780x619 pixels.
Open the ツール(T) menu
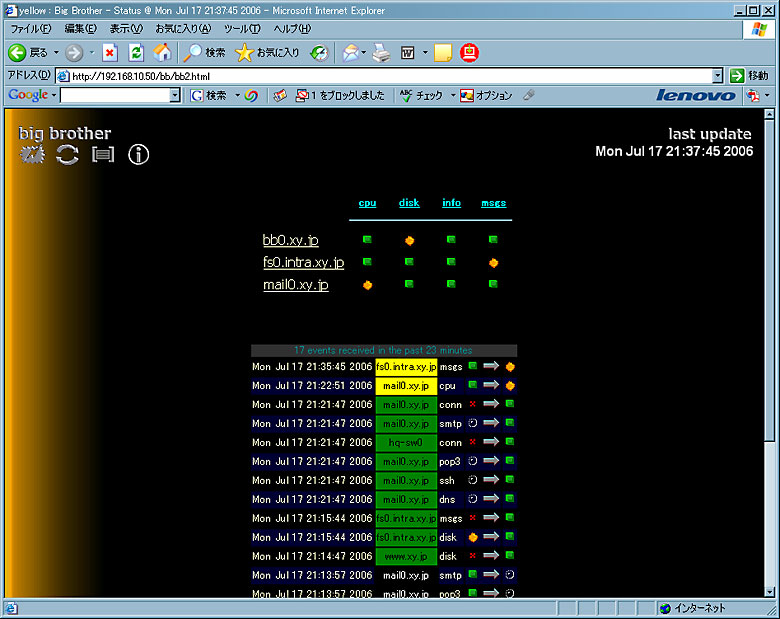(242, 29)
